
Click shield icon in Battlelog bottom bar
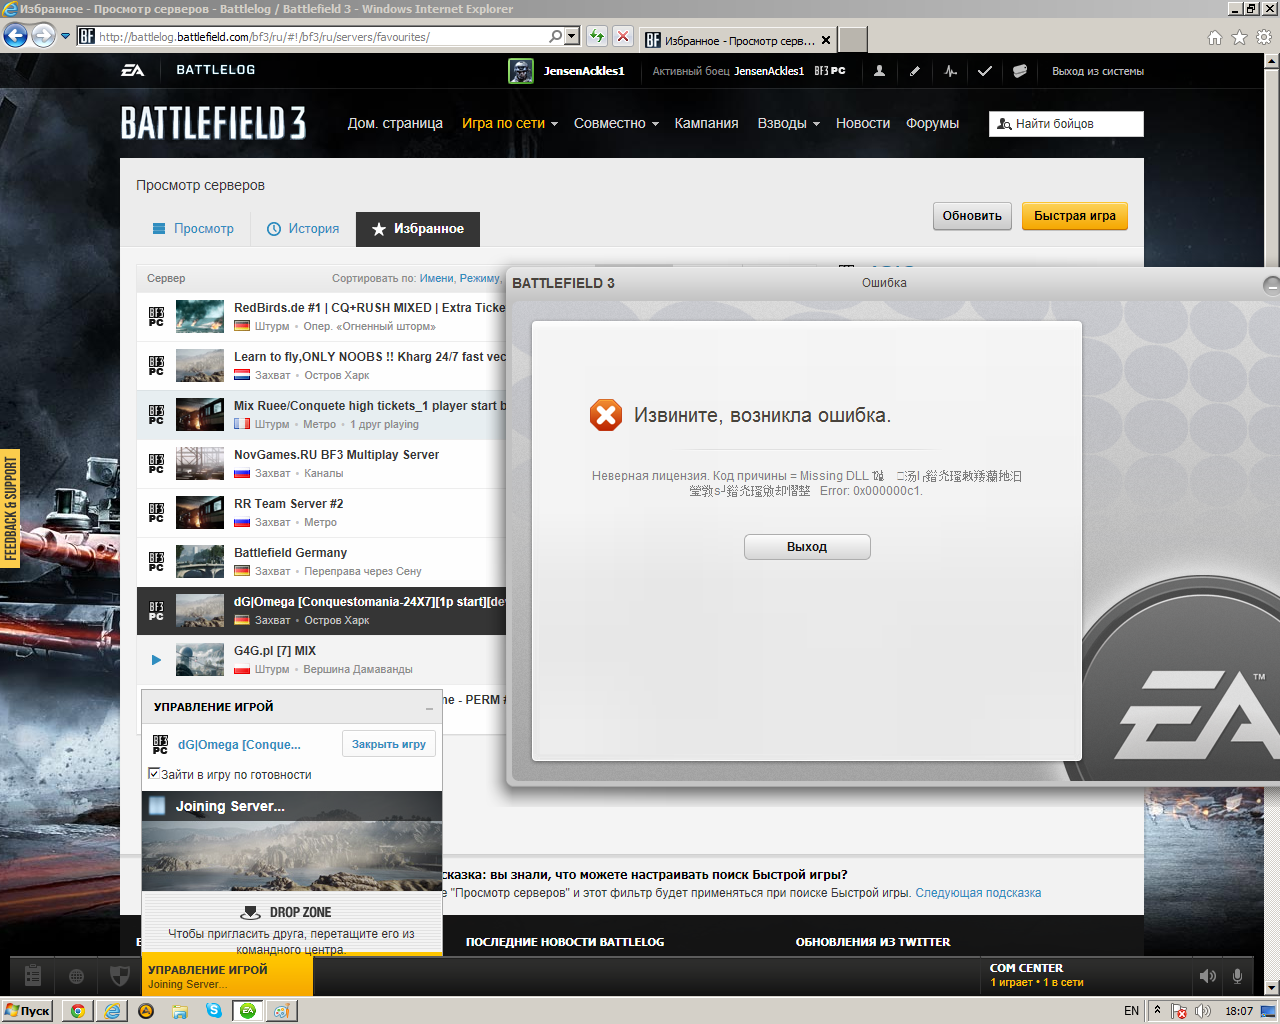(119, 976)
